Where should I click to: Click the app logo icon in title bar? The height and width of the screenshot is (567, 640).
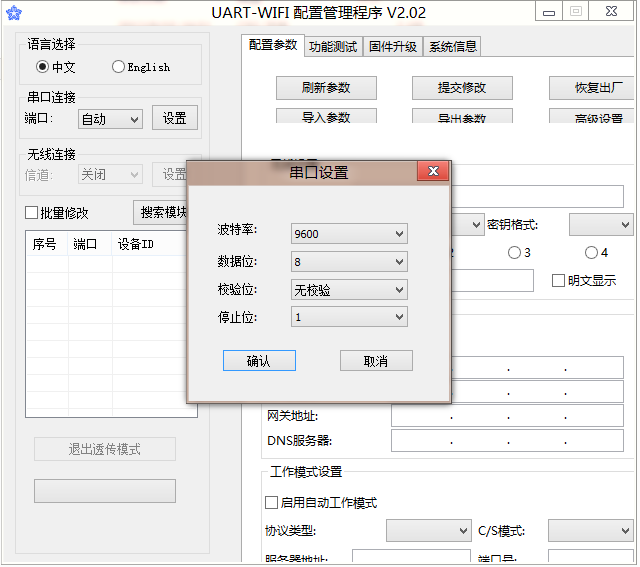tap(14, 13)
